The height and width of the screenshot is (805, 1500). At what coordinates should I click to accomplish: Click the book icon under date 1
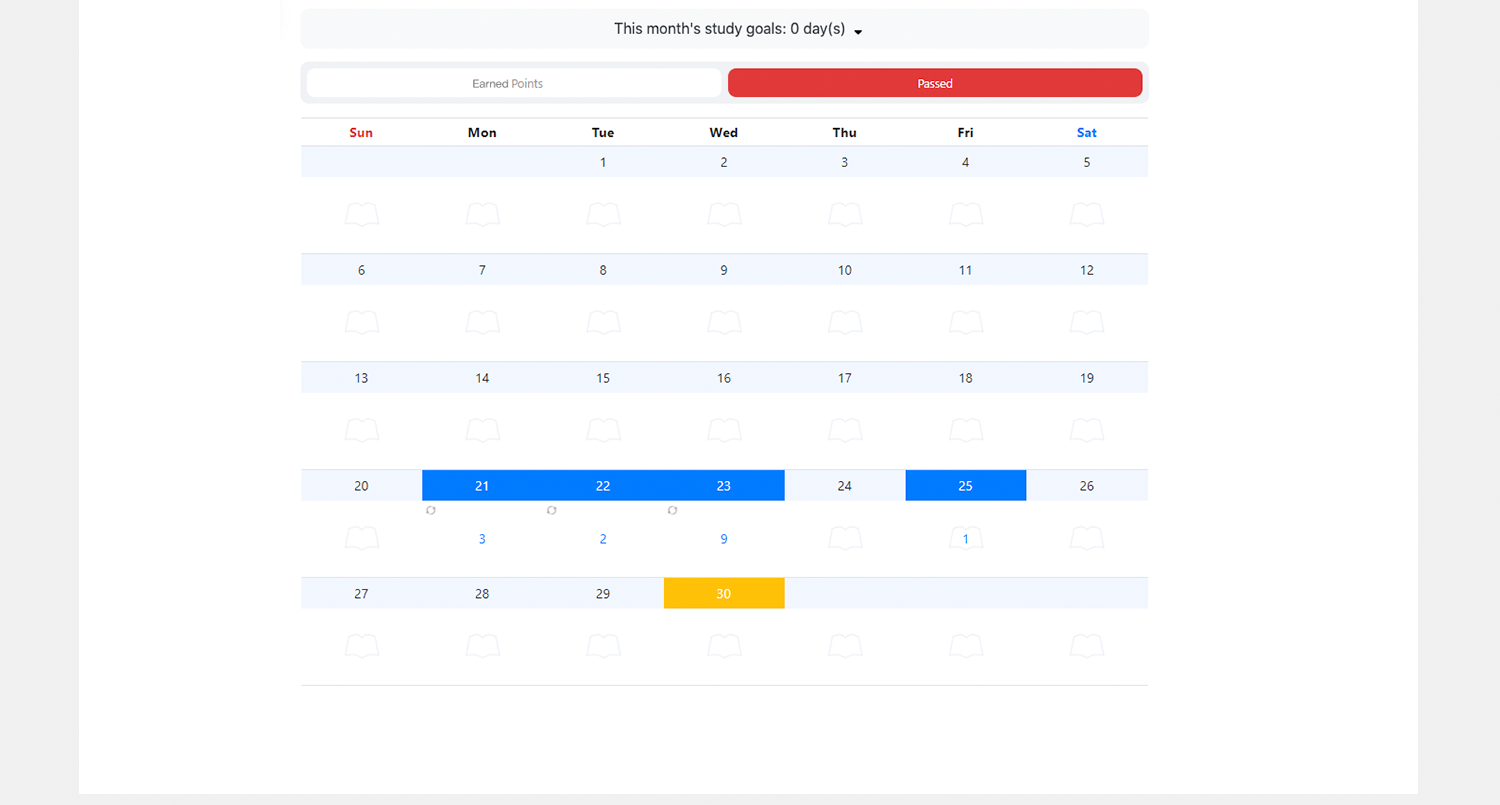[x=603, y=214]
